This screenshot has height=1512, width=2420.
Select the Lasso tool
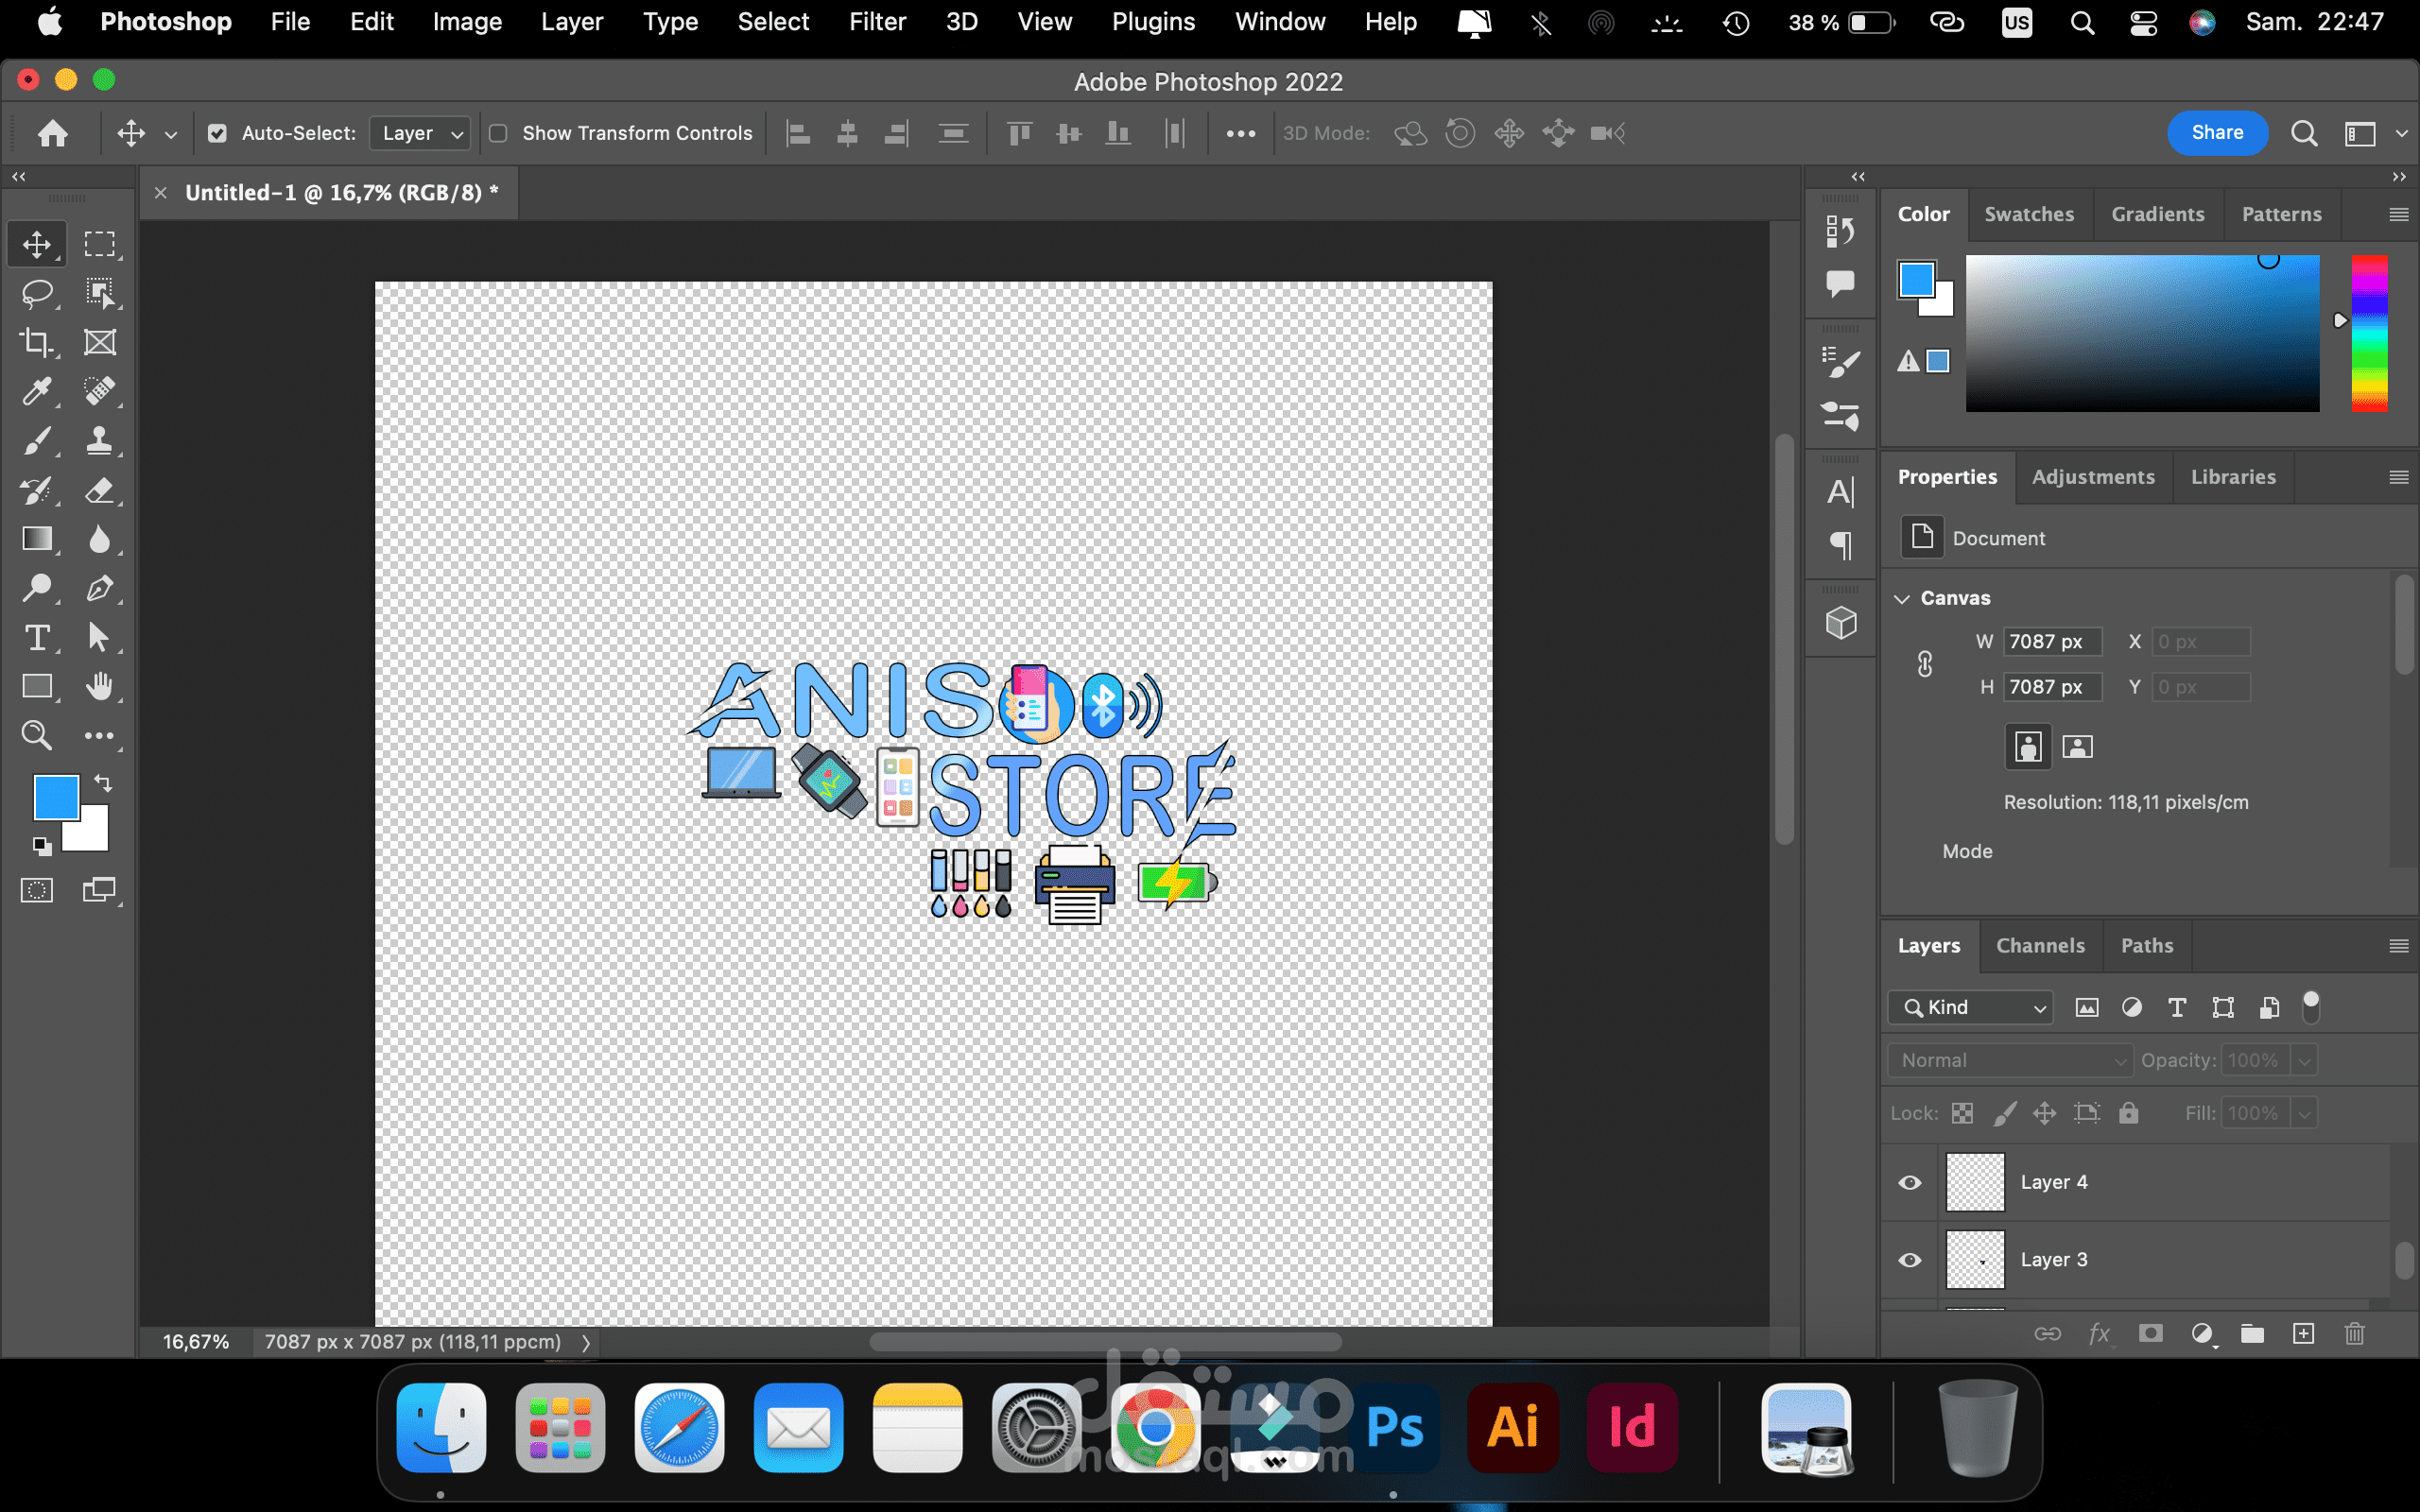(x=37, y=293)
